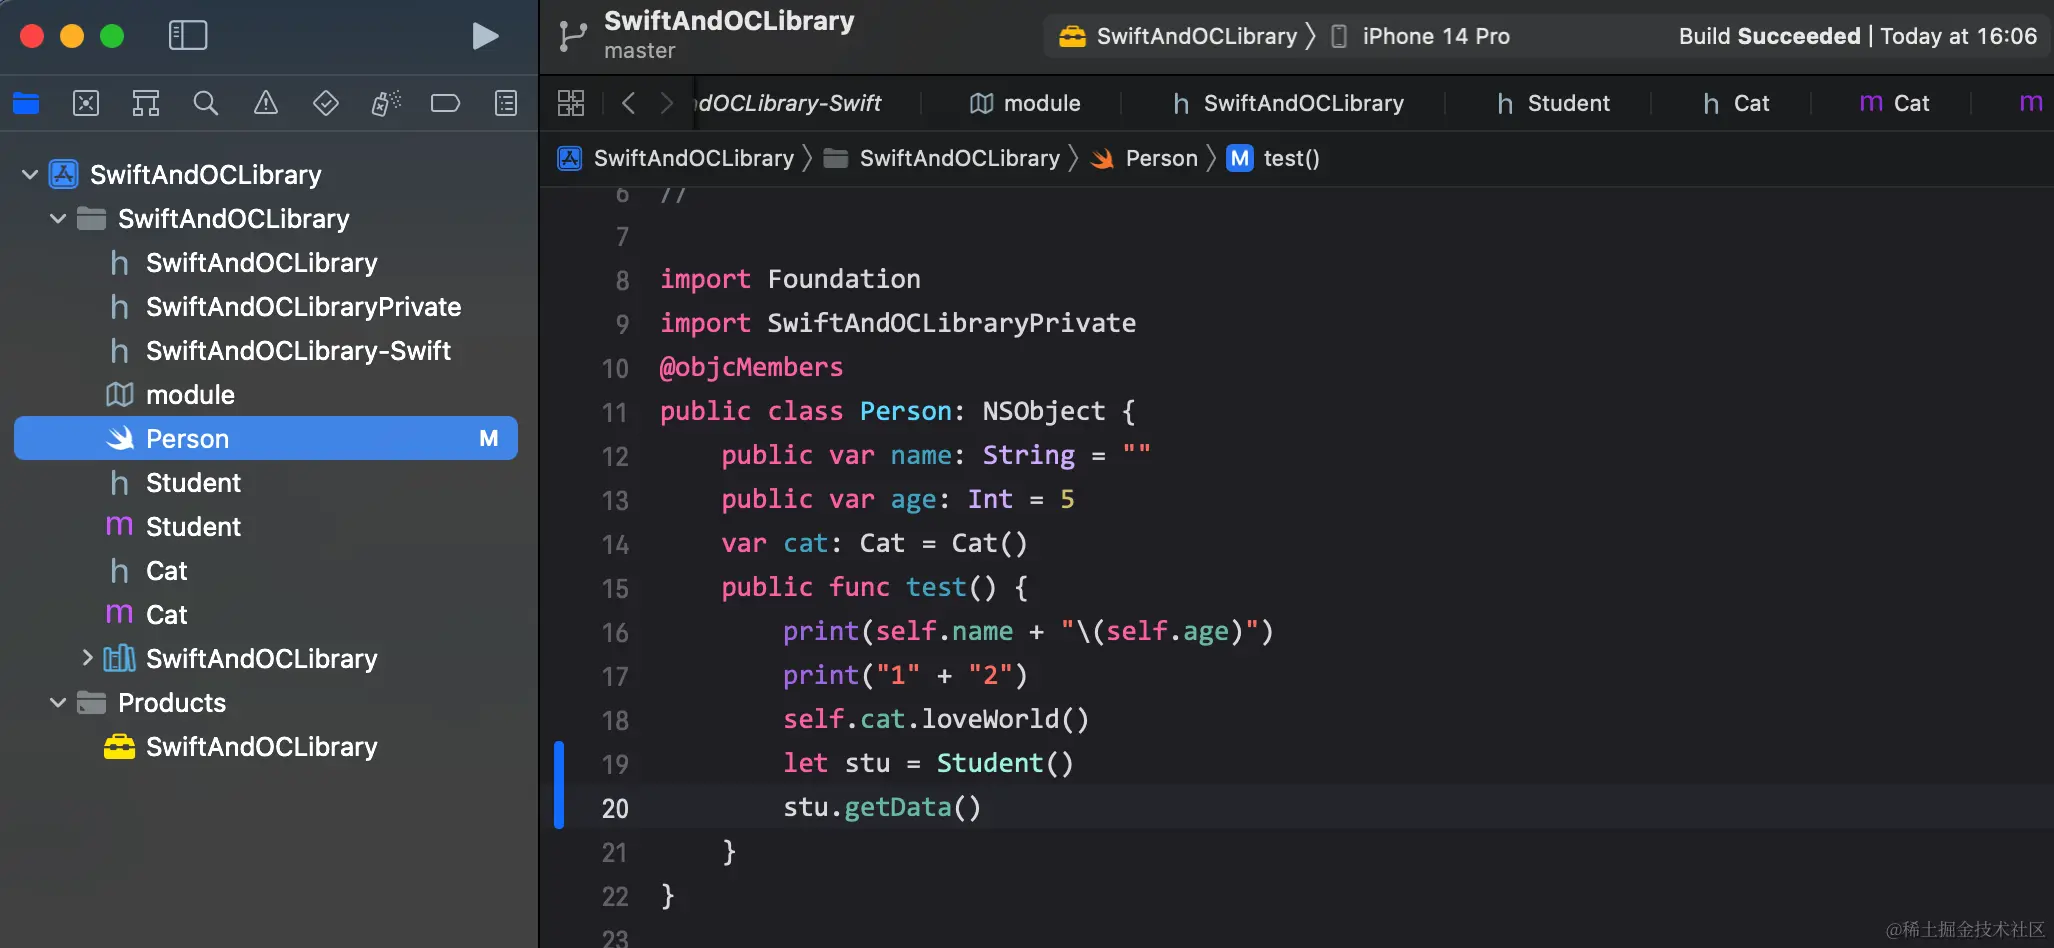Click line number 20 in the gutter
Screen dimensions: 2054x948
[615, 808]
